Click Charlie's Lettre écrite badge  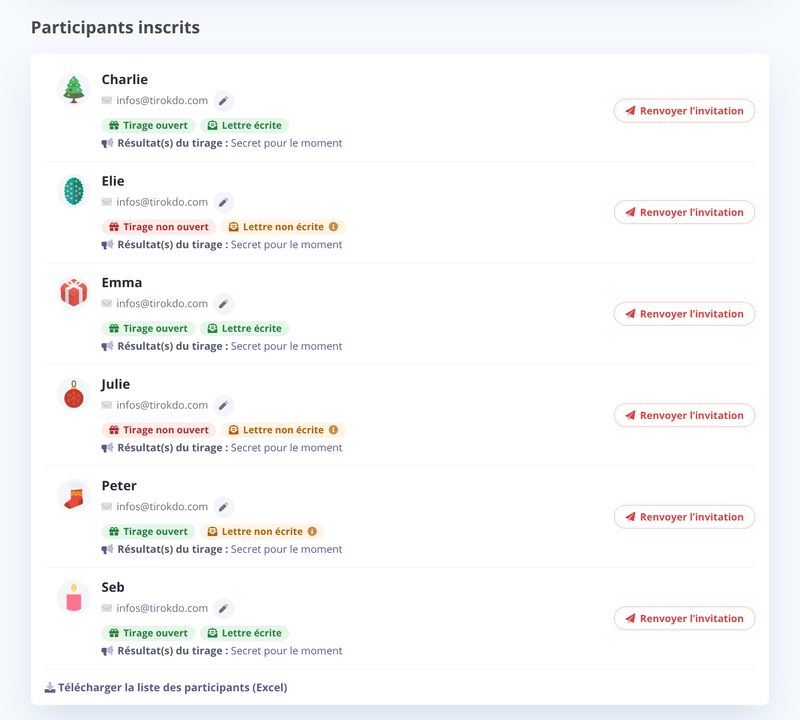coord(244,126)
